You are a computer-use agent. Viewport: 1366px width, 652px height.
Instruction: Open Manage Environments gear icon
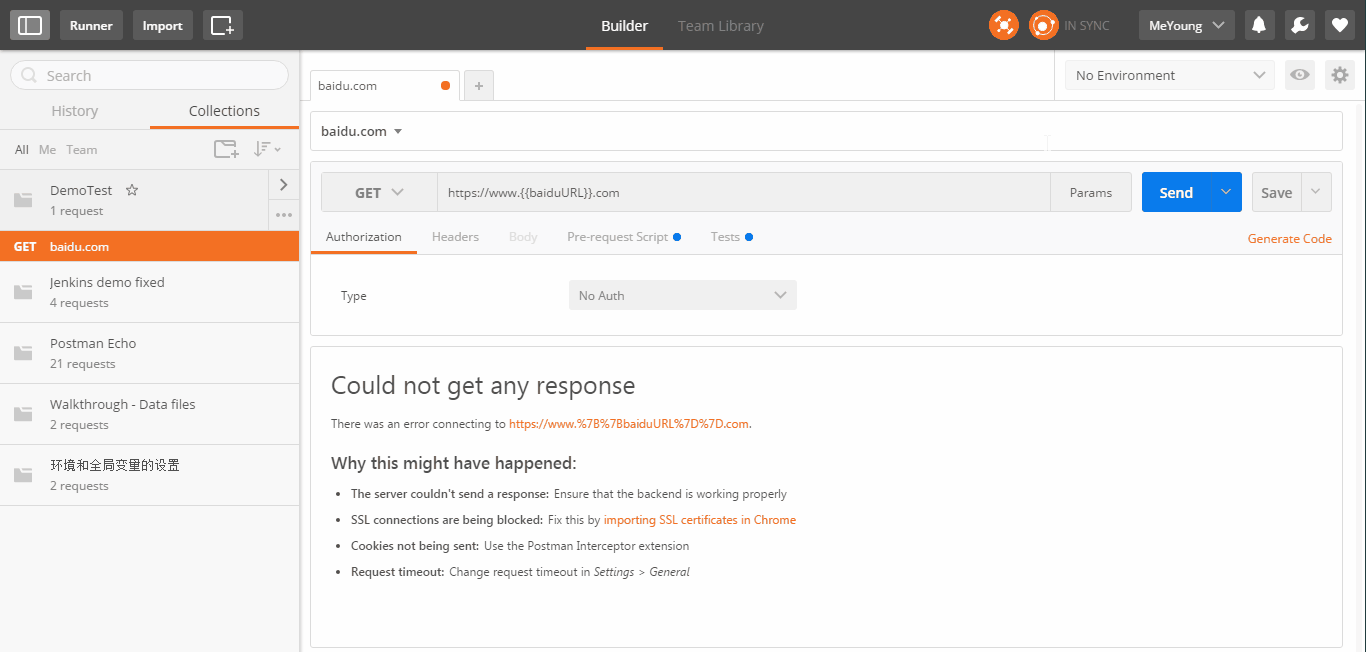tap(1339, 75)
